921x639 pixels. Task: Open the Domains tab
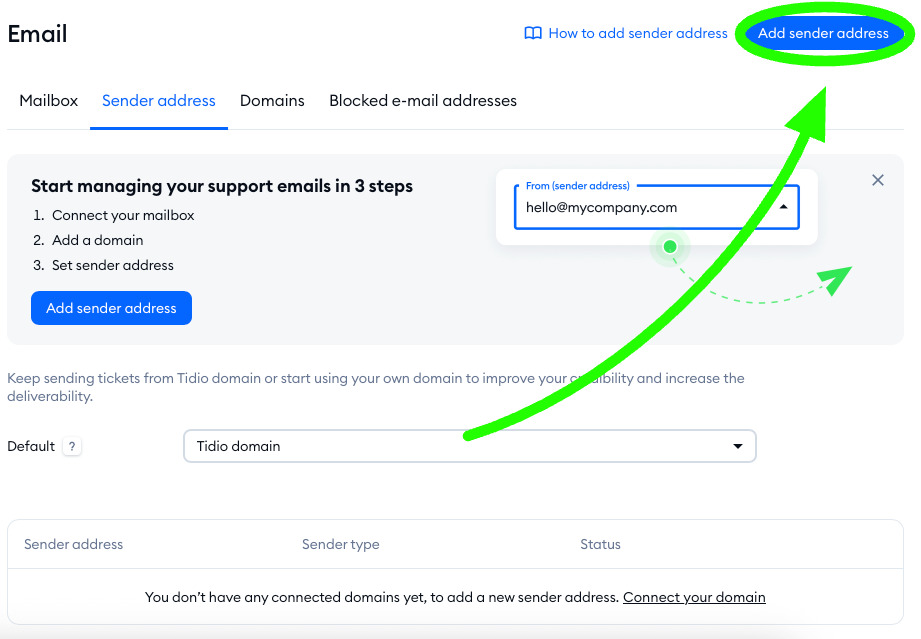(x=272, y=101)
